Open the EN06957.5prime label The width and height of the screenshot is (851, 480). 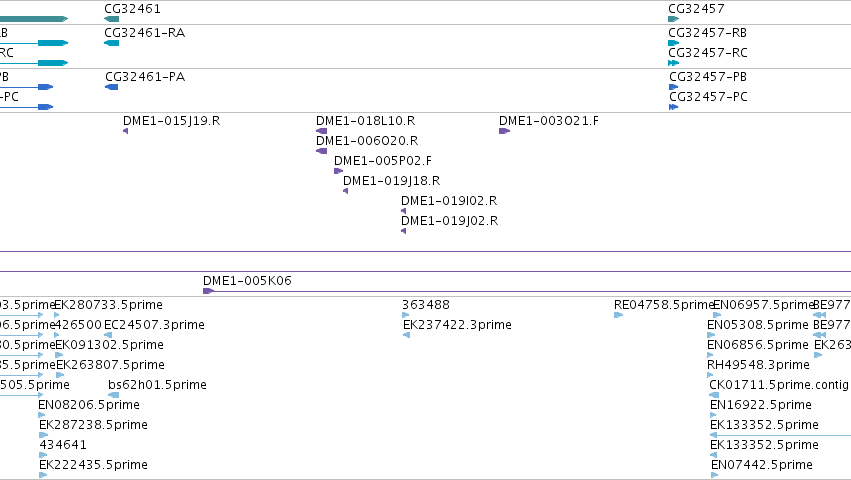(763, 305)
